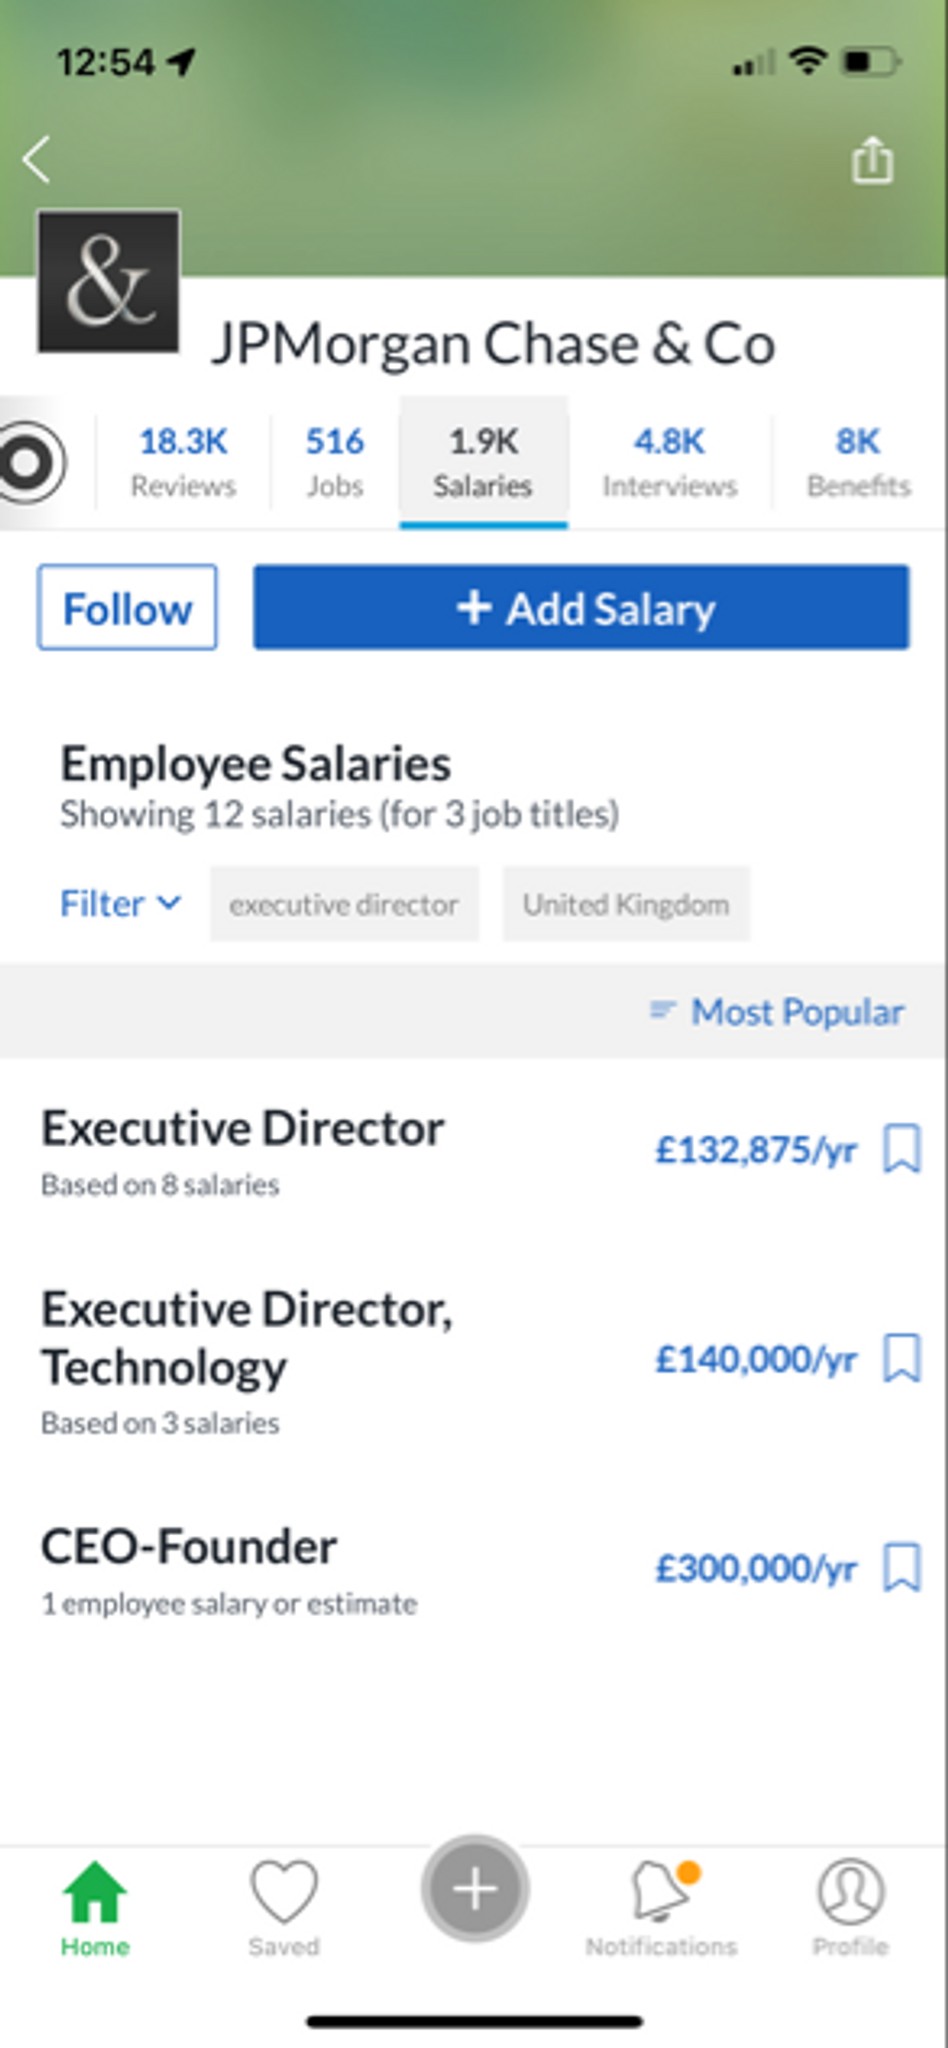Follow JPMorgan Chase & Co
Image resolution: width=948 pixels, height=2048 pixels.
tap(126, 607)
